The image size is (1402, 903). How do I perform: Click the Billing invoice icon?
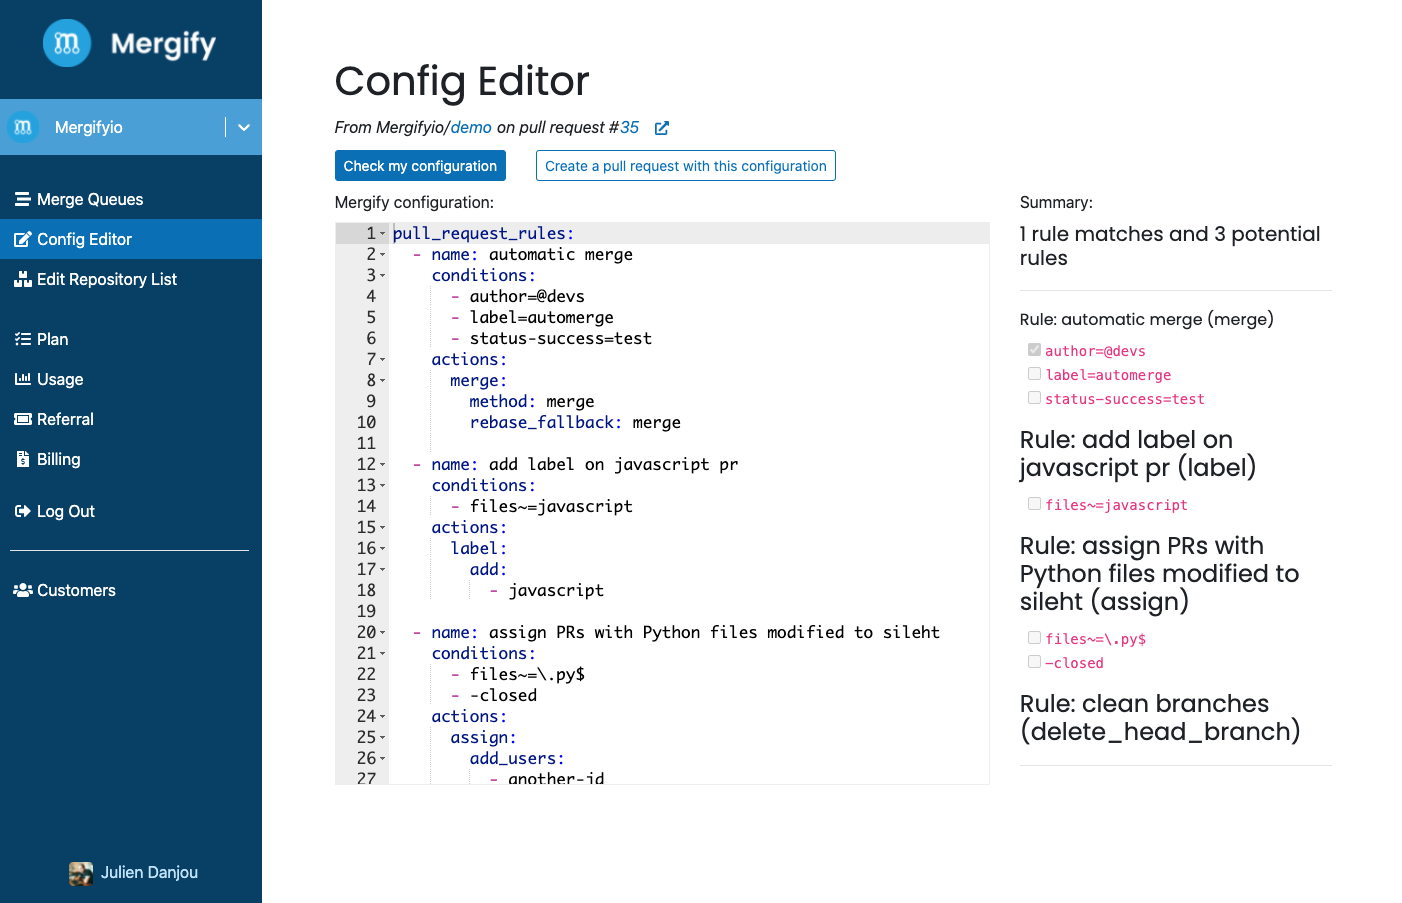(23, 459)
